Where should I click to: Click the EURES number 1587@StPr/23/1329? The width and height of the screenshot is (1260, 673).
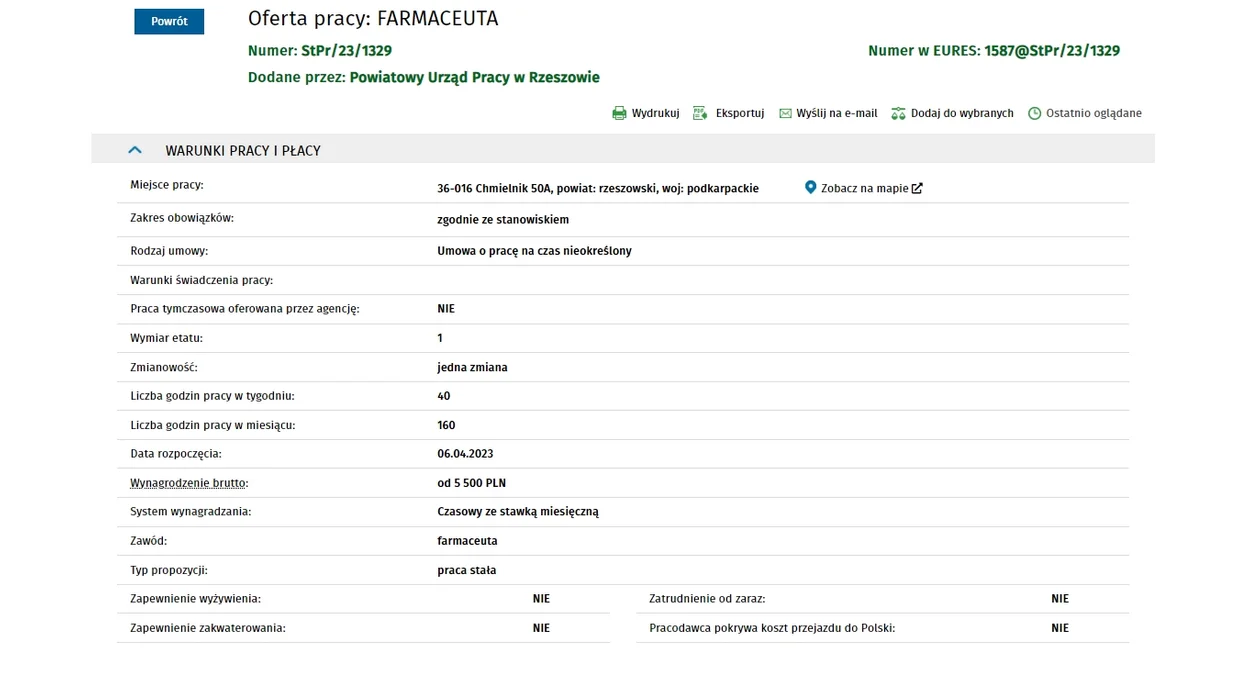(1052, 51)
